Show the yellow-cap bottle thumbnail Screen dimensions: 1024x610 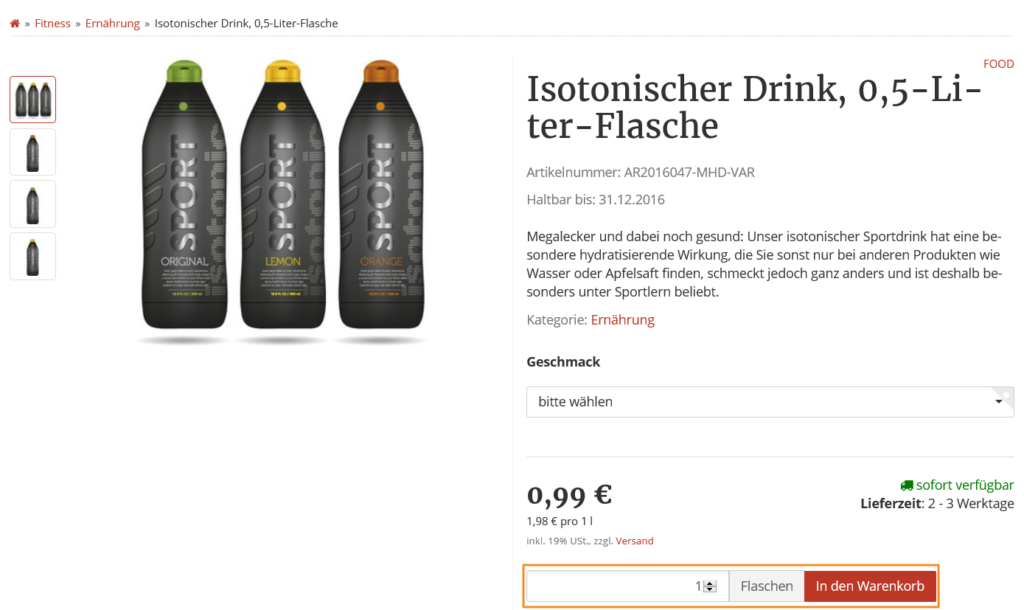(x=33, y=257)
